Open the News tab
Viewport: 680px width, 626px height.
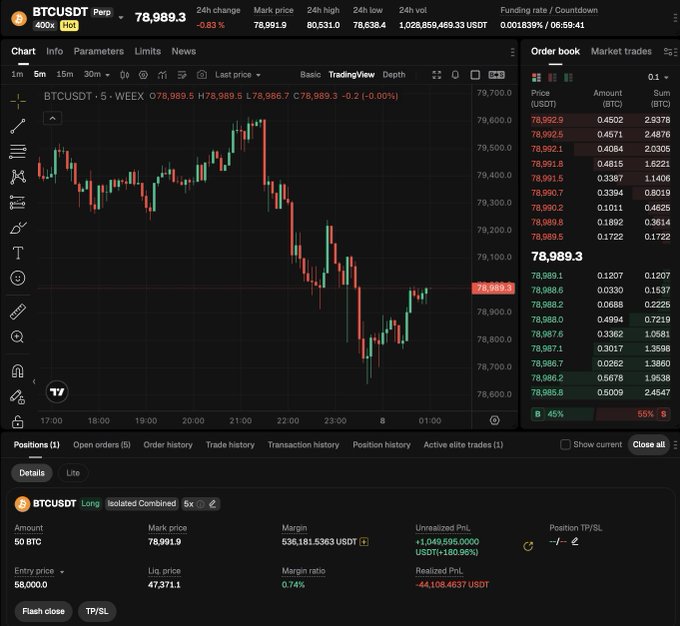click(183, 51)
